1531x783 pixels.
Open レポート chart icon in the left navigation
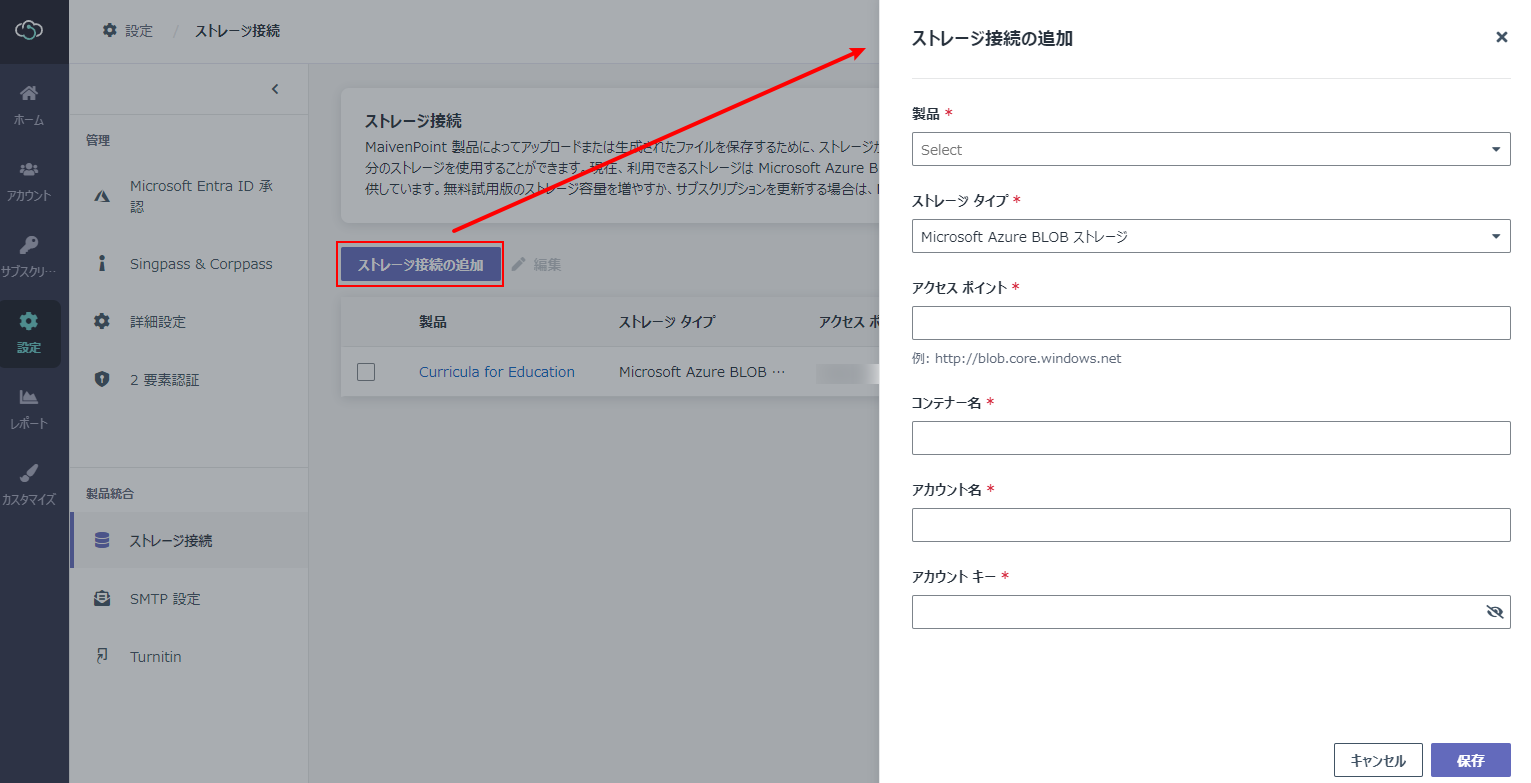(29, 397)
